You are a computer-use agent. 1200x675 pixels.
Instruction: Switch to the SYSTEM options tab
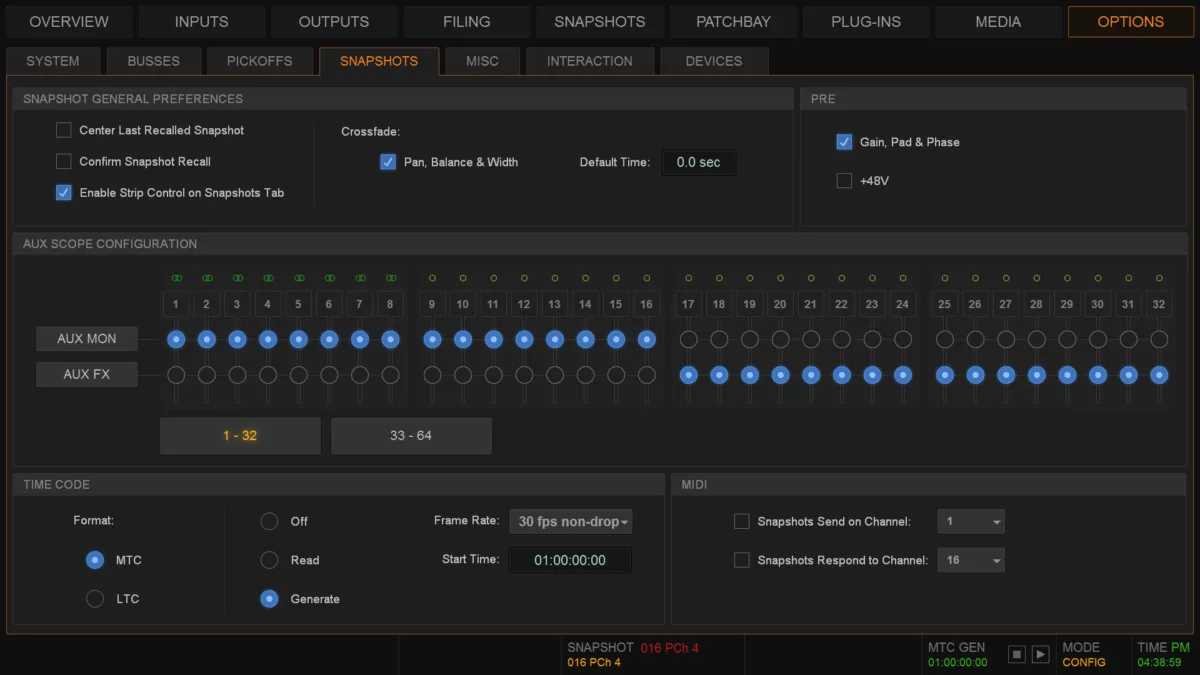point(53,61)
